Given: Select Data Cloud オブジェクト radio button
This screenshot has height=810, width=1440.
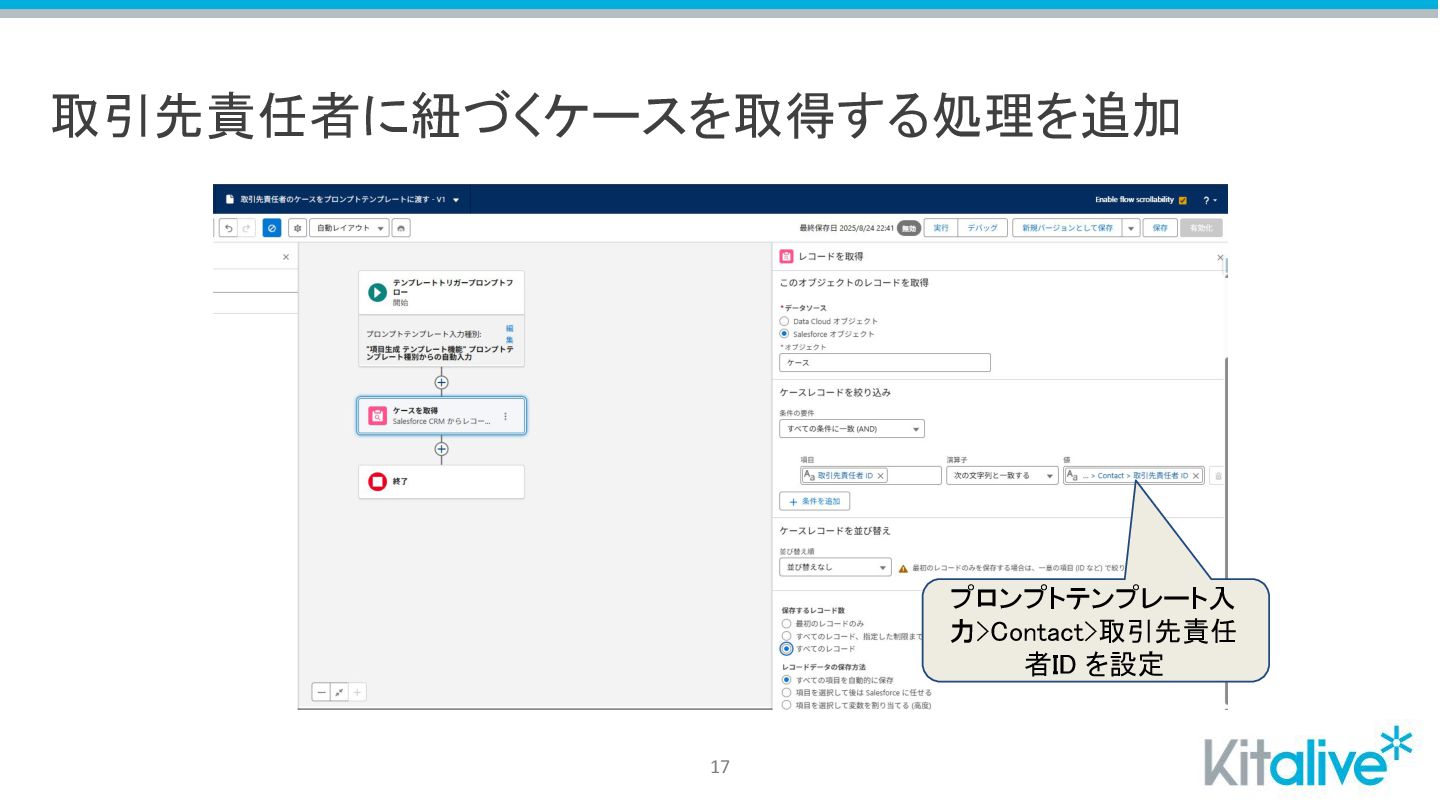Looking at the screenshot, I should coord(784,321).
